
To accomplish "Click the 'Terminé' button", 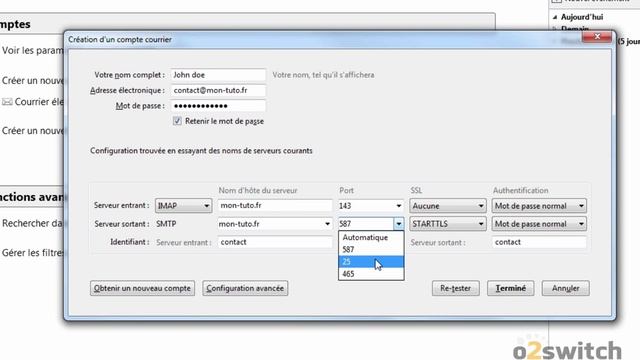I will click(x=511, y=288).
